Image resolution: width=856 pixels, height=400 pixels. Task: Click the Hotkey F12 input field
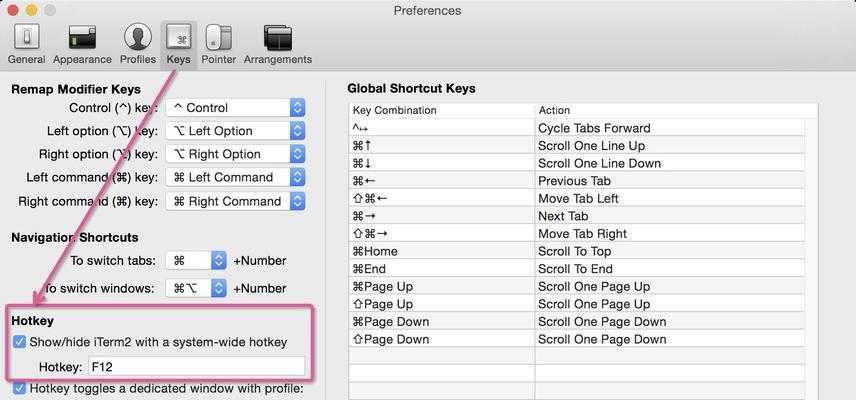197,367
